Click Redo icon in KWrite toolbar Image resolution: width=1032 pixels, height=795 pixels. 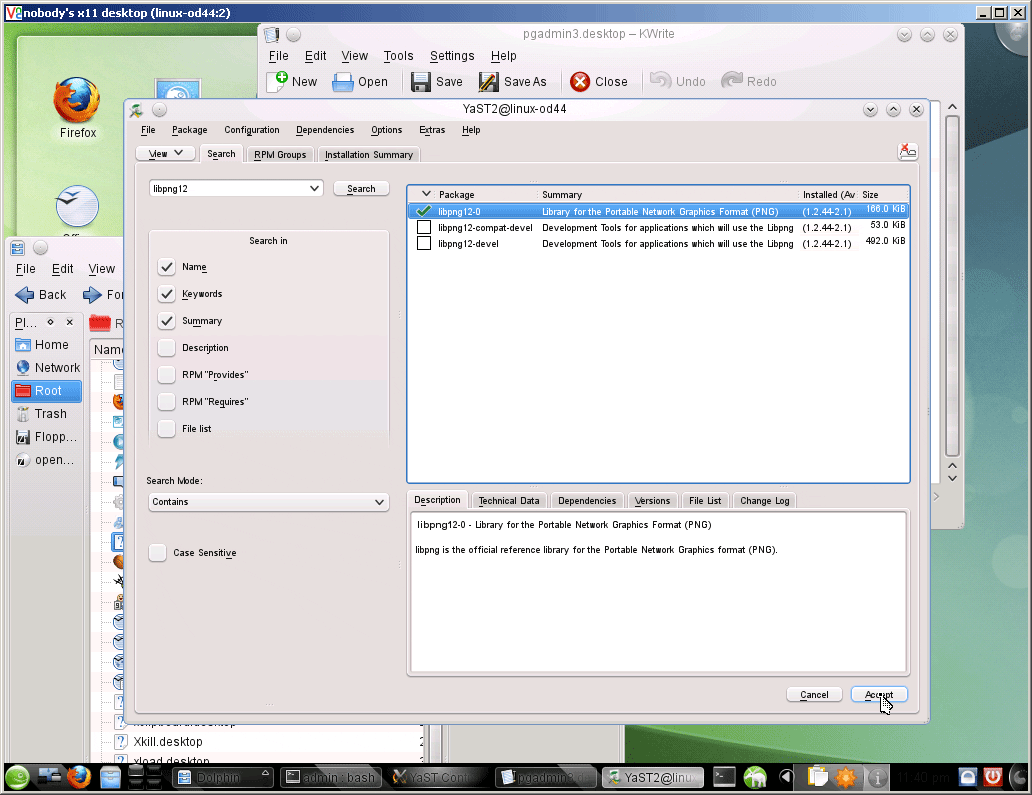click(732, 80)
